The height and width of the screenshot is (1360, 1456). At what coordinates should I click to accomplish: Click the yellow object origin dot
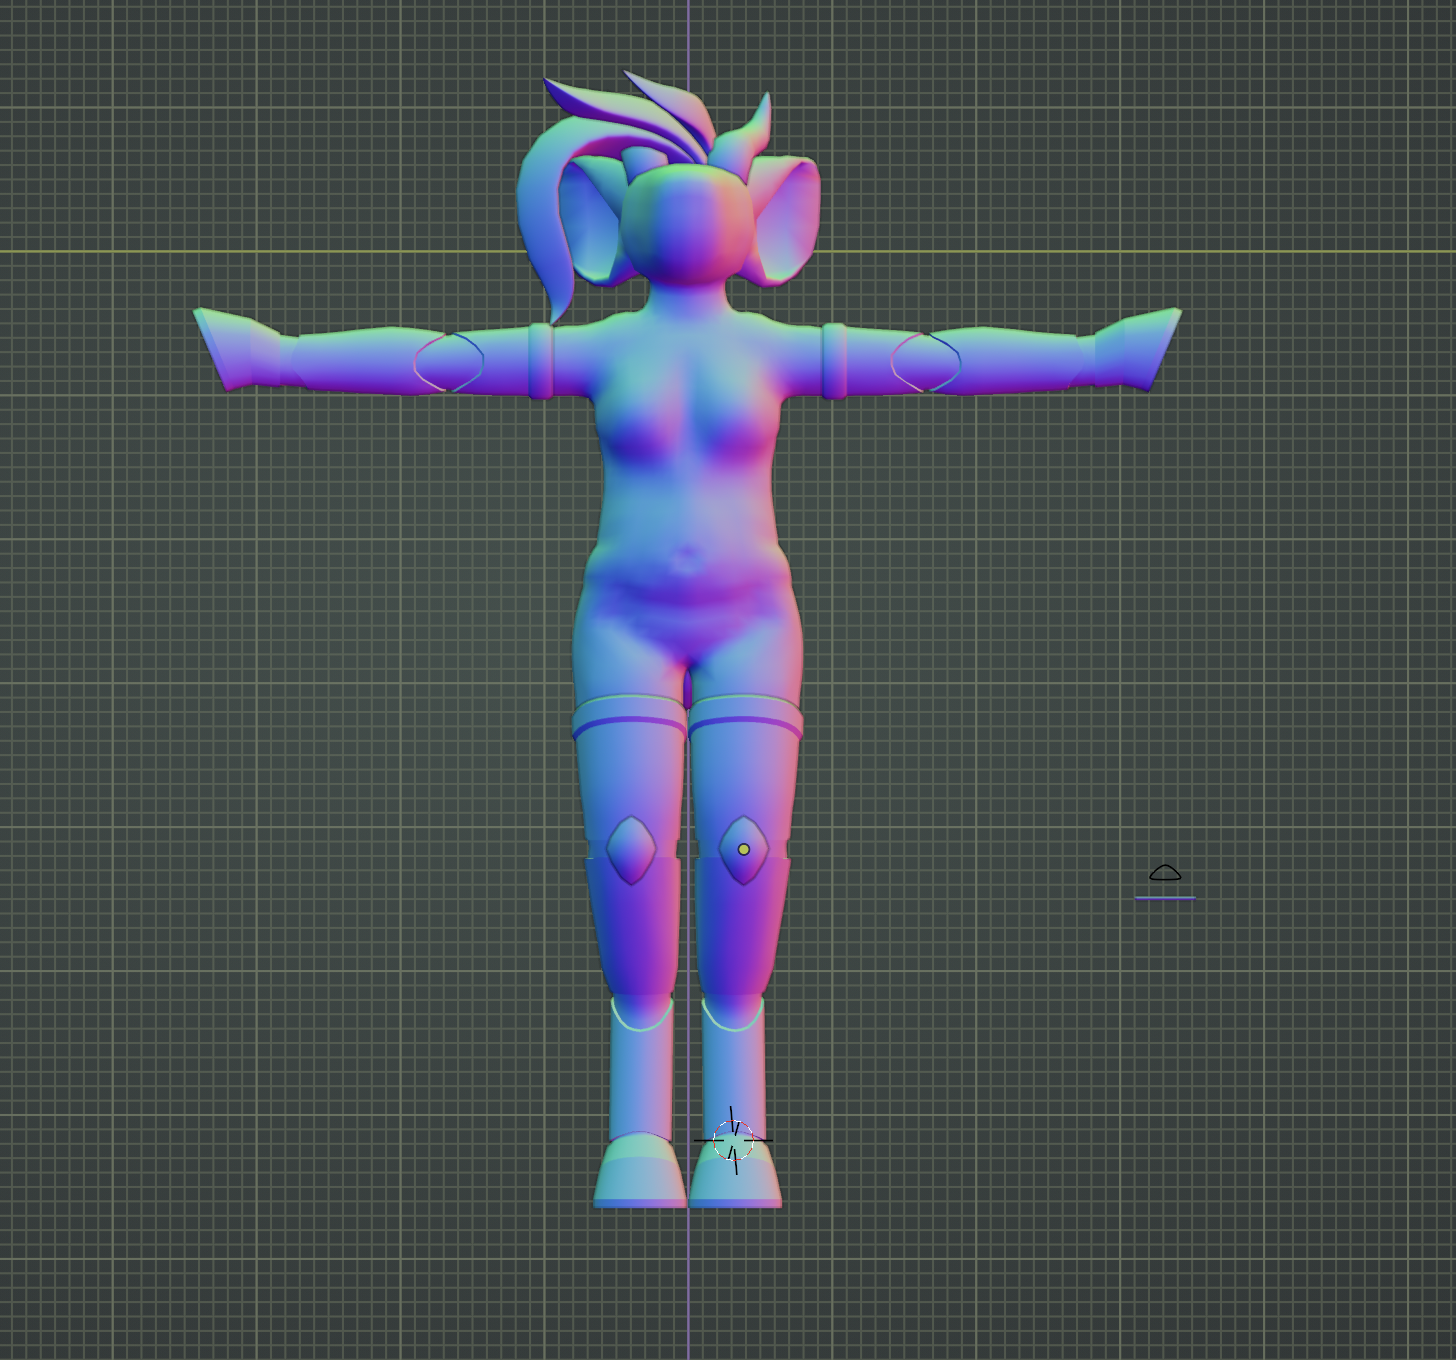point(743,849)
